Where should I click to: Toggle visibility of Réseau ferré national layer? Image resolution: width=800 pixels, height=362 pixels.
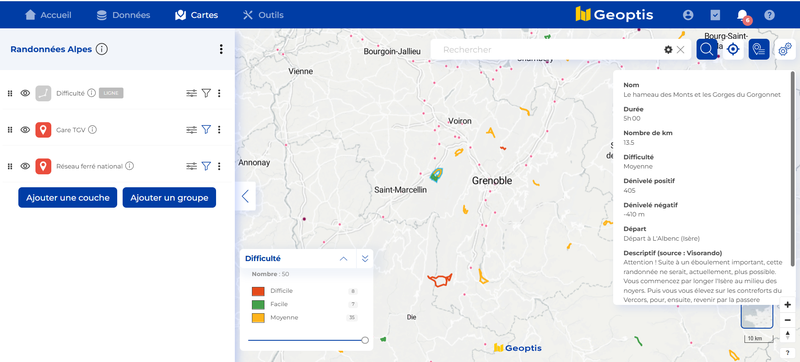(25, 166)
